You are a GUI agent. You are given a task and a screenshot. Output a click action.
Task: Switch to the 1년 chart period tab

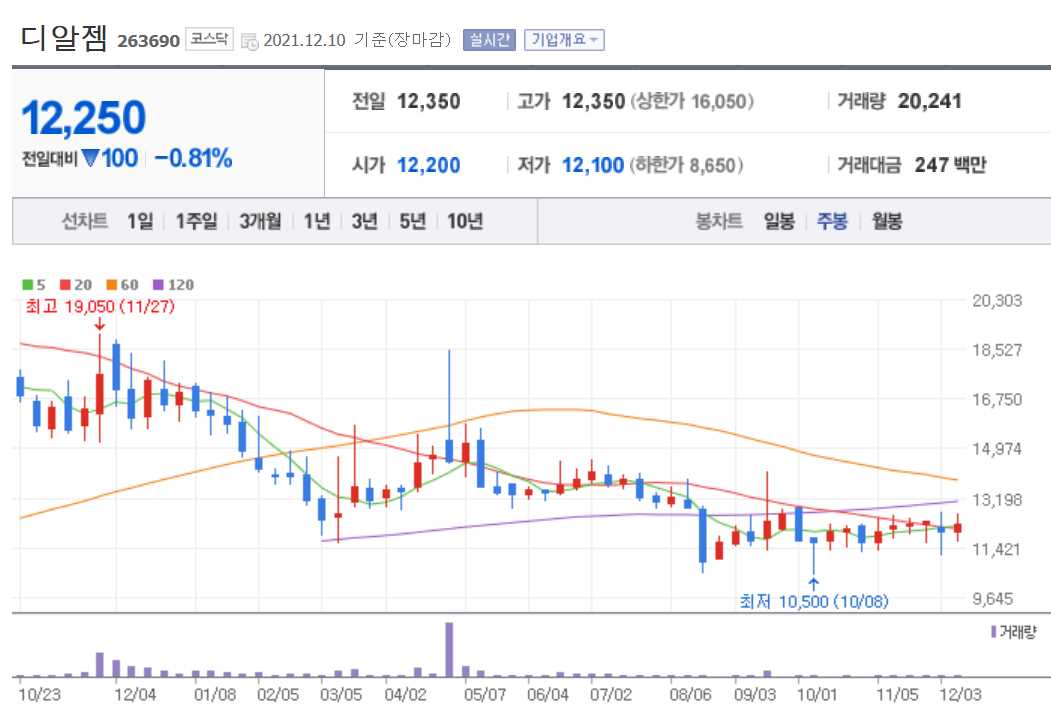tap(316, 221)
